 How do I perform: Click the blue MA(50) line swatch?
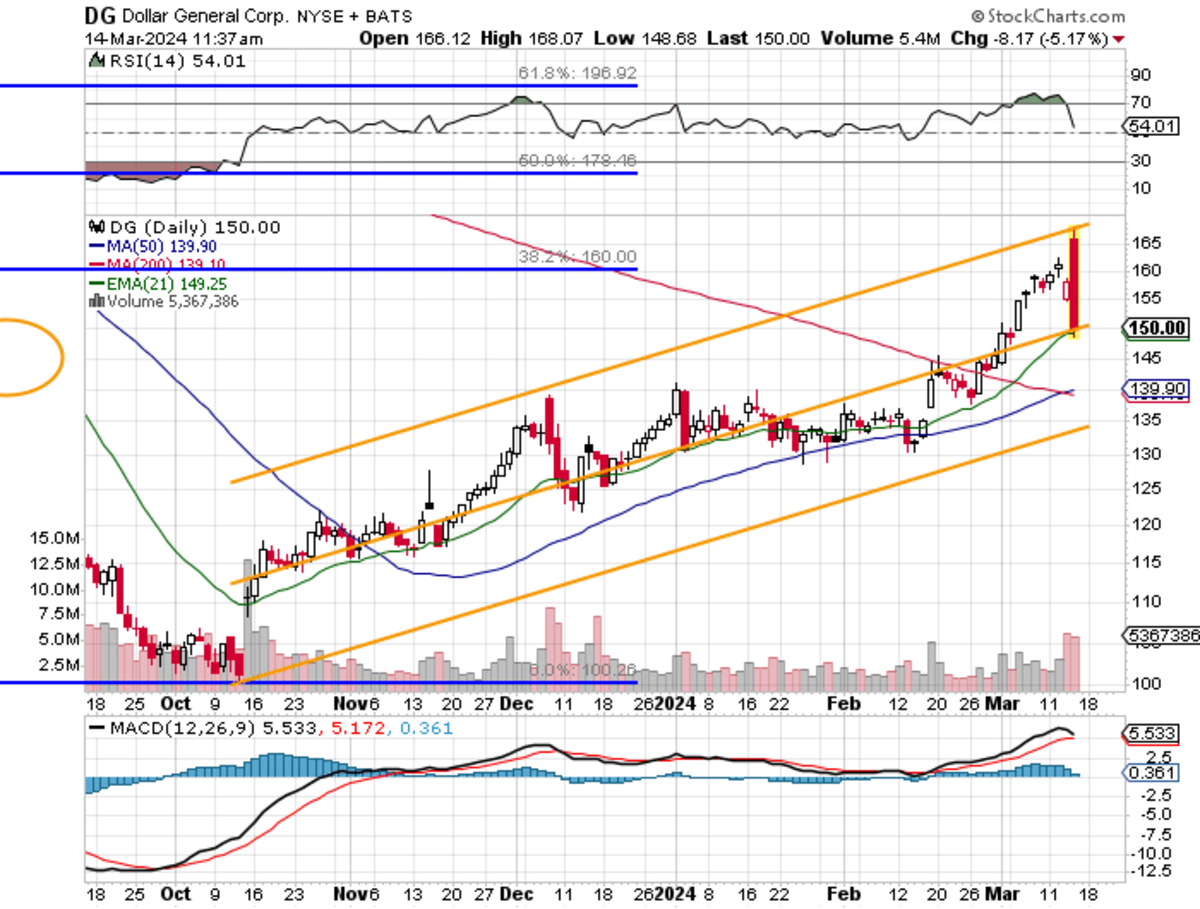(95, 247)
